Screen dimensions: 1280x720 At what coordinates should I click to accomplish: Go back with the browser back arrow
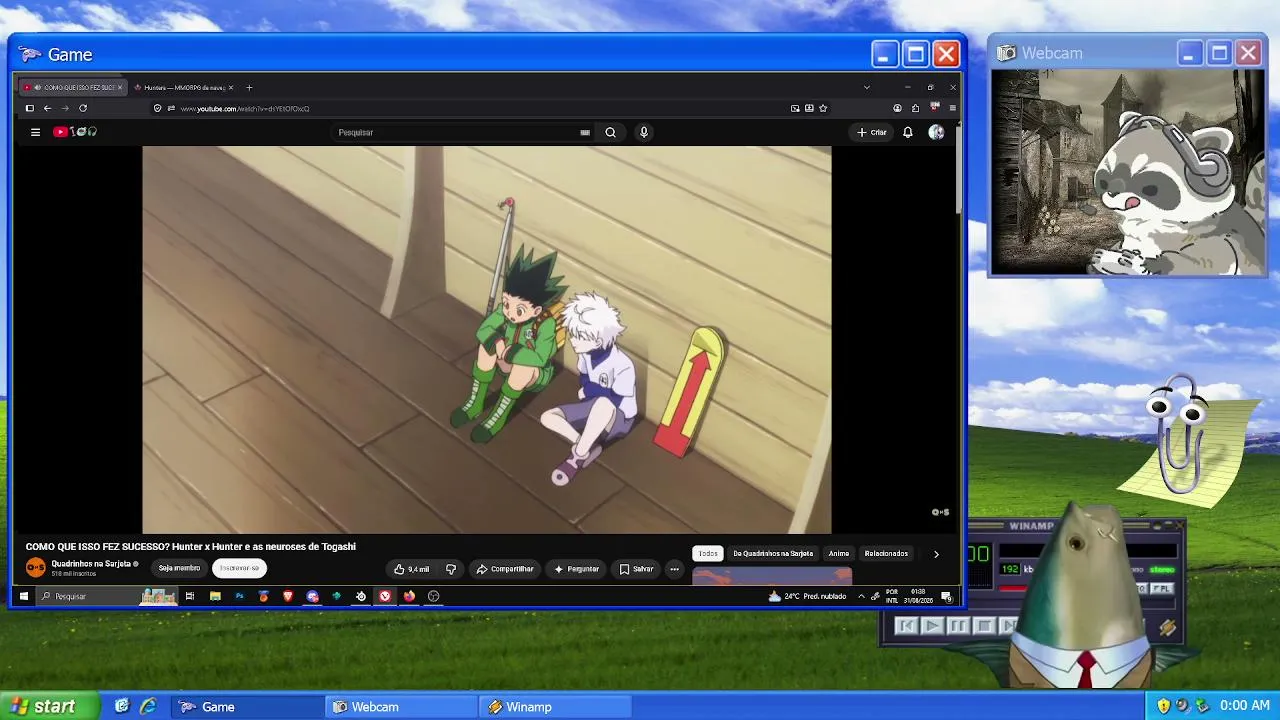[x=47, y=108]
